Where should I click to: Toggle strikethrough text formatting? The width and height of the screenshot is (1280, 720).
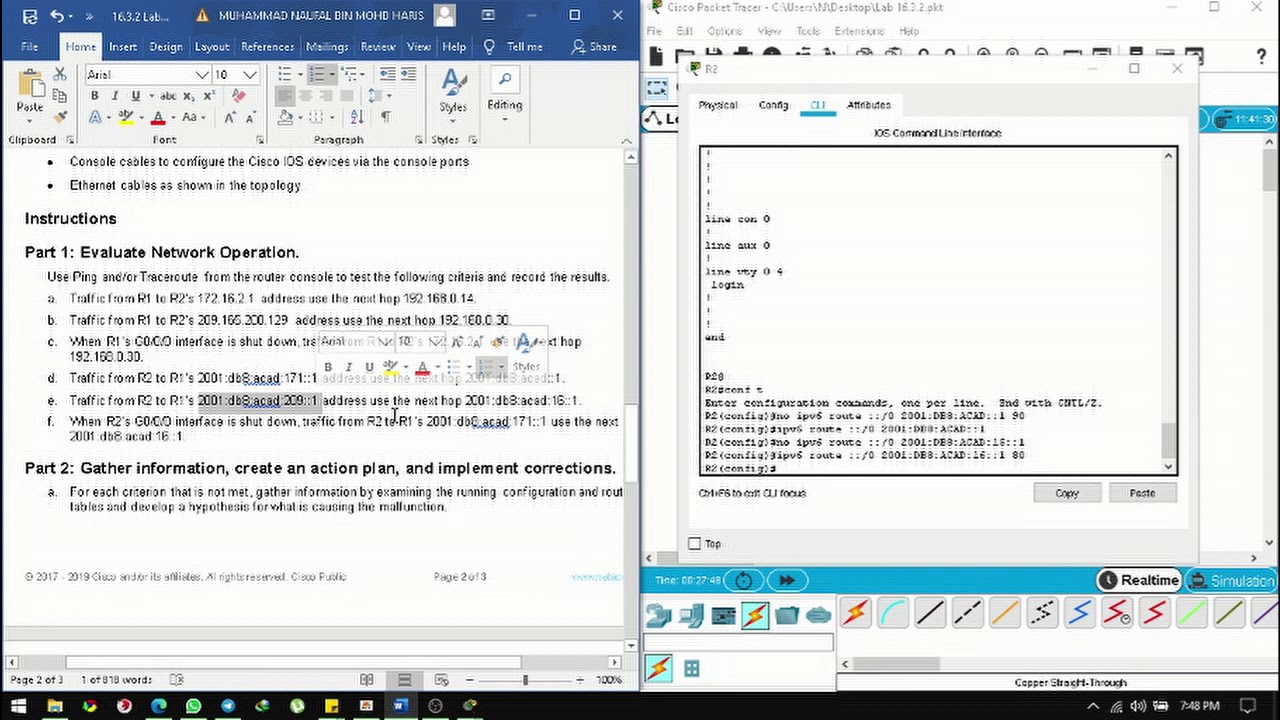click(167, 96)
